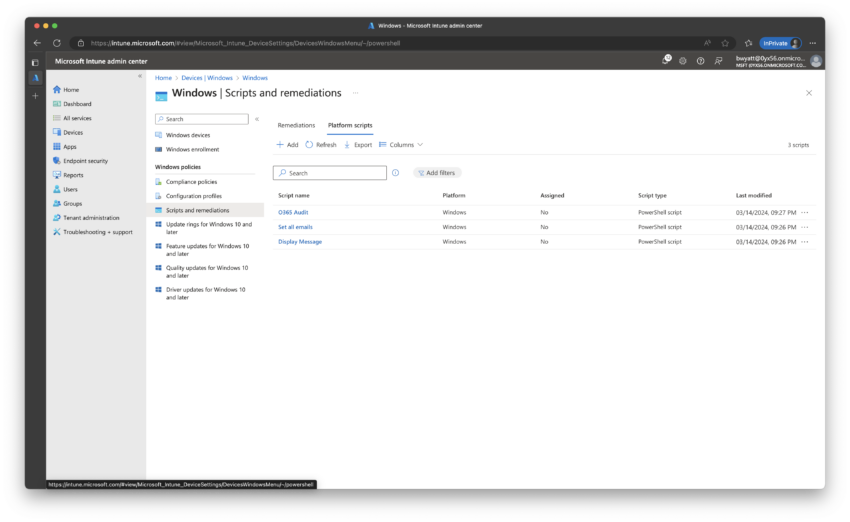Open the Set all emails script link
The image size is (850, 522).
coord(295,227)
